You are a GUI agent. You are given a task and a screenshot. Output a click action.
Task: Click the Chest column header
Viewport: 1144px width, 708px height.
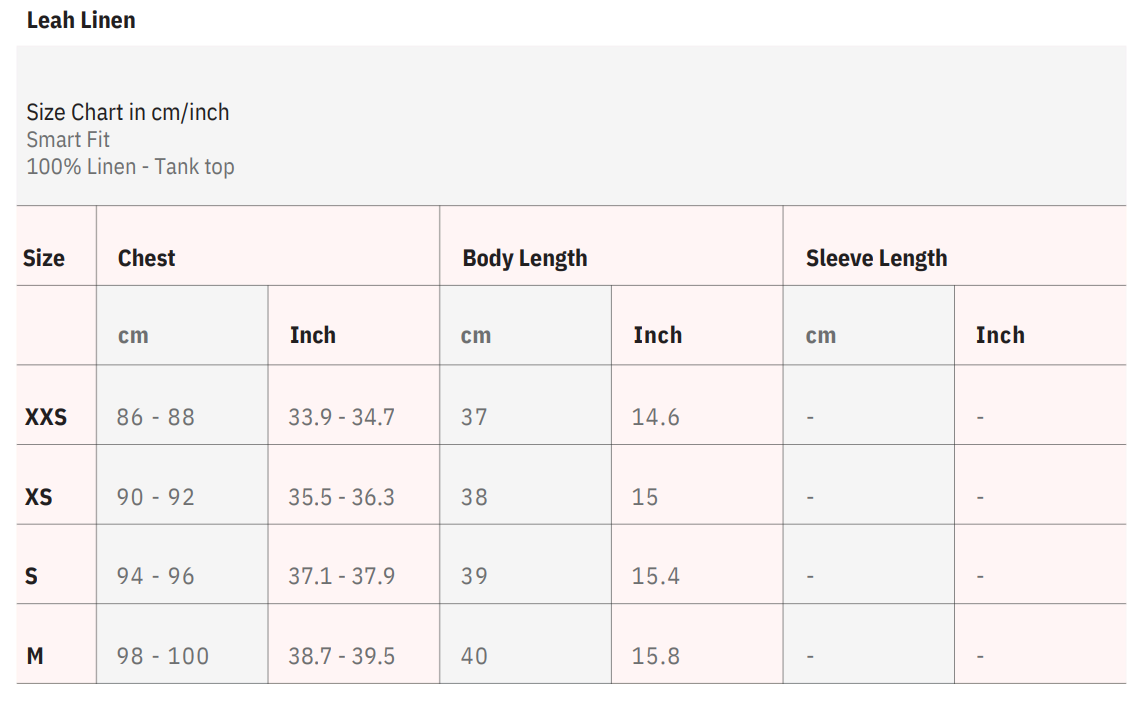147,258
